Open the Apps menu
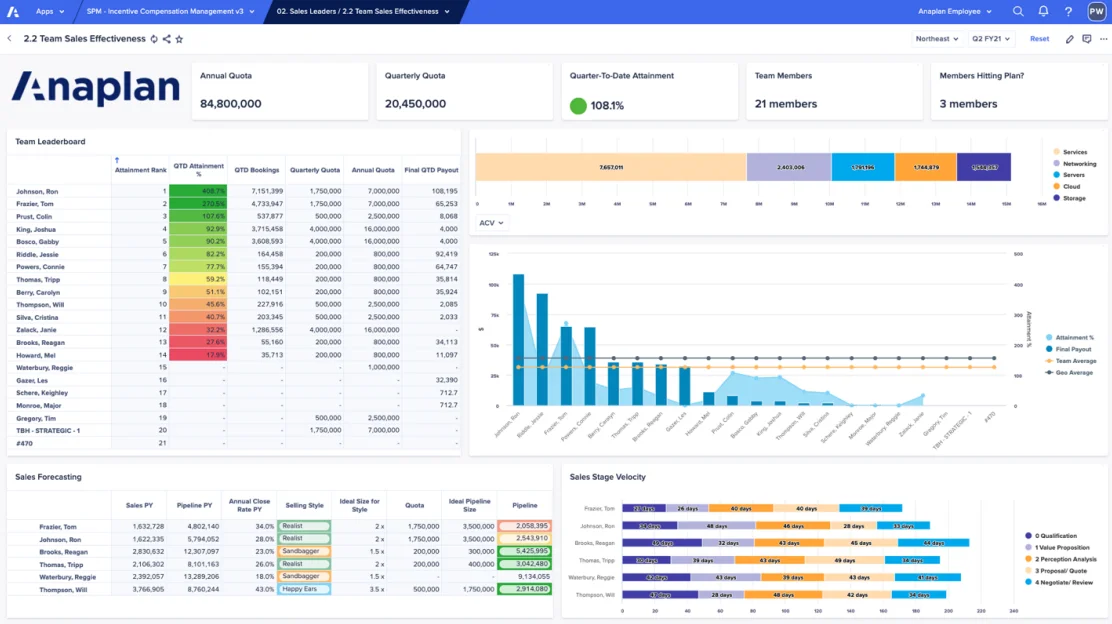The width and height of the screenshot is (1112, 624). click(49, 12)
